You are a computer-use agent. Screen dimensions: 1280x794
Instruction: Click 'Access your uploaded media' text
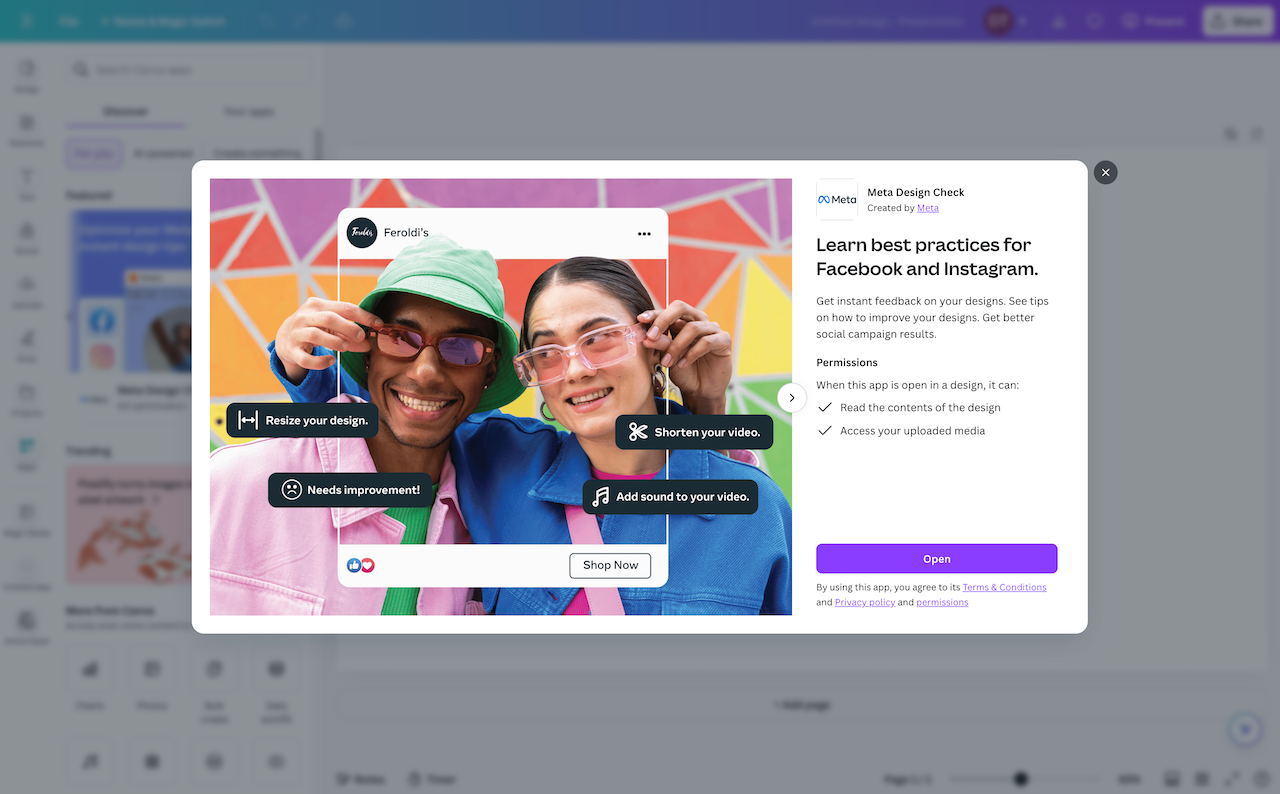[x=912, y=431]
